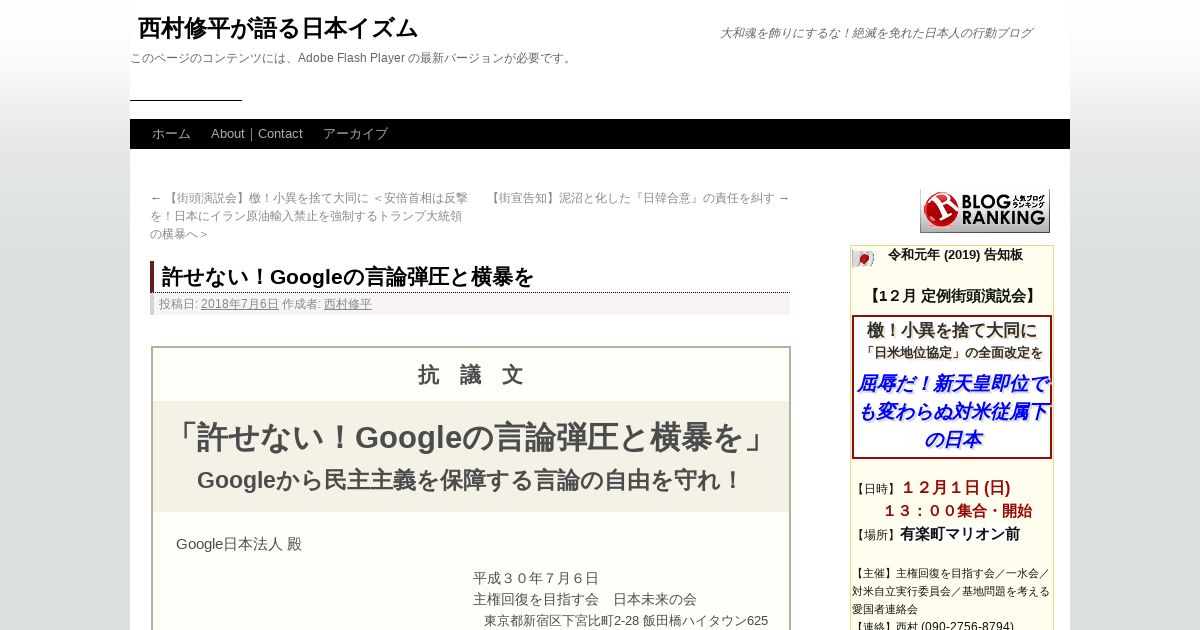This screenshot has height=630, width=1200.
Task: Click post heading 許せない！Googleの言論弾圧と横暴を
Action: click(348, 277)
